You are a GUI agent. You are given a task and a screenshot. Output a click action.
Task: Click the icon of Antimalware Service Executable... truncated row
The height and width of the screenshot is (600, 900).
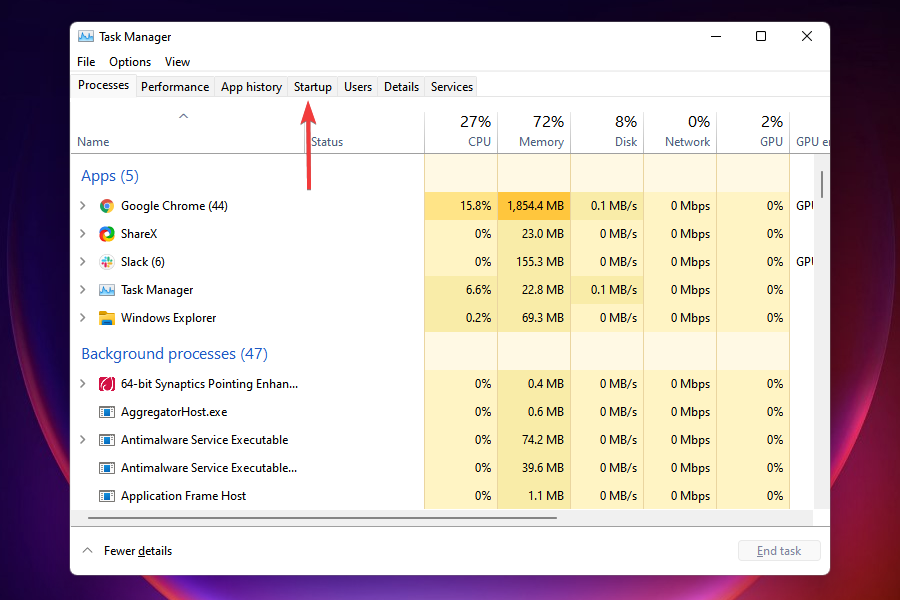tap(107, 468)
